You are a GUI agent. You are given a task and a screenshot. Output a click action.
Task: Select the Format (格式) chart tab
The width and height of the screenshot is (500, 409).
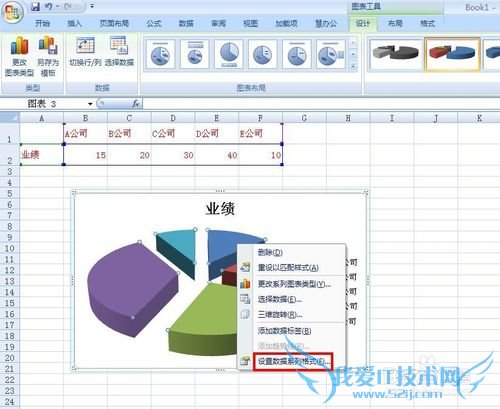tap(427, 23)
